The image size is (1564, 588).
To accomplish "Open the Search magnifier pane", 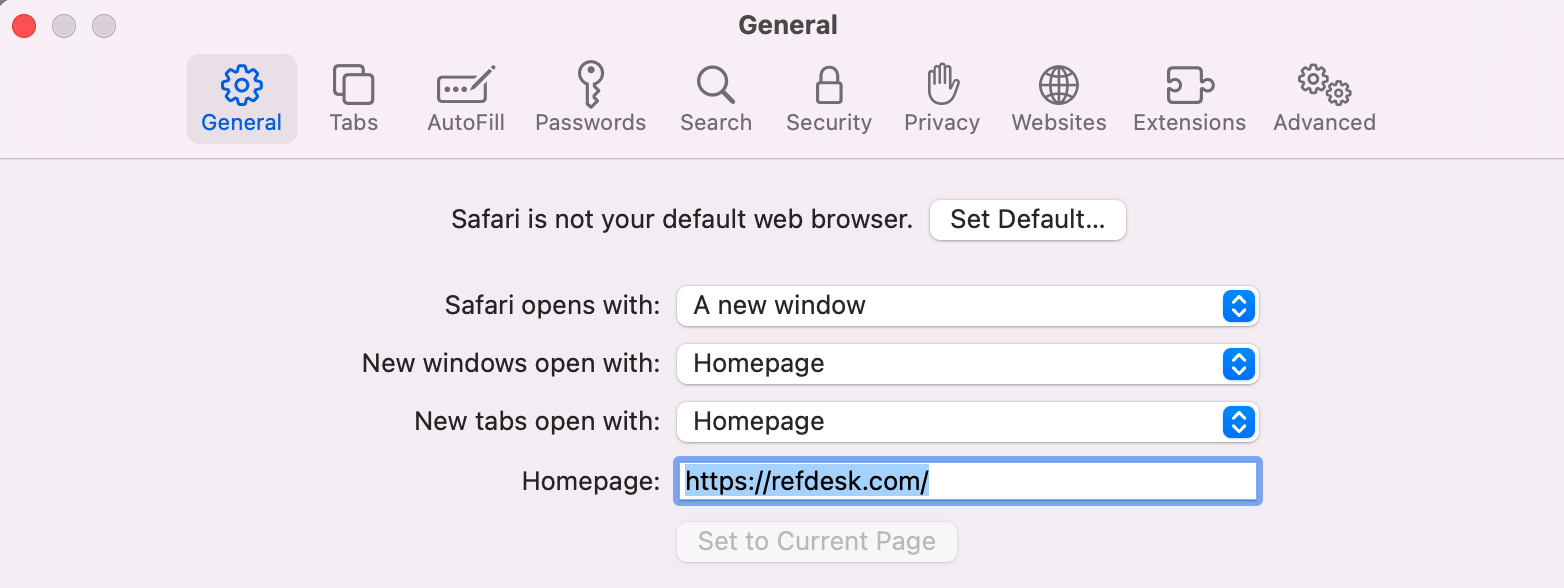I will [x=716, y=99].
